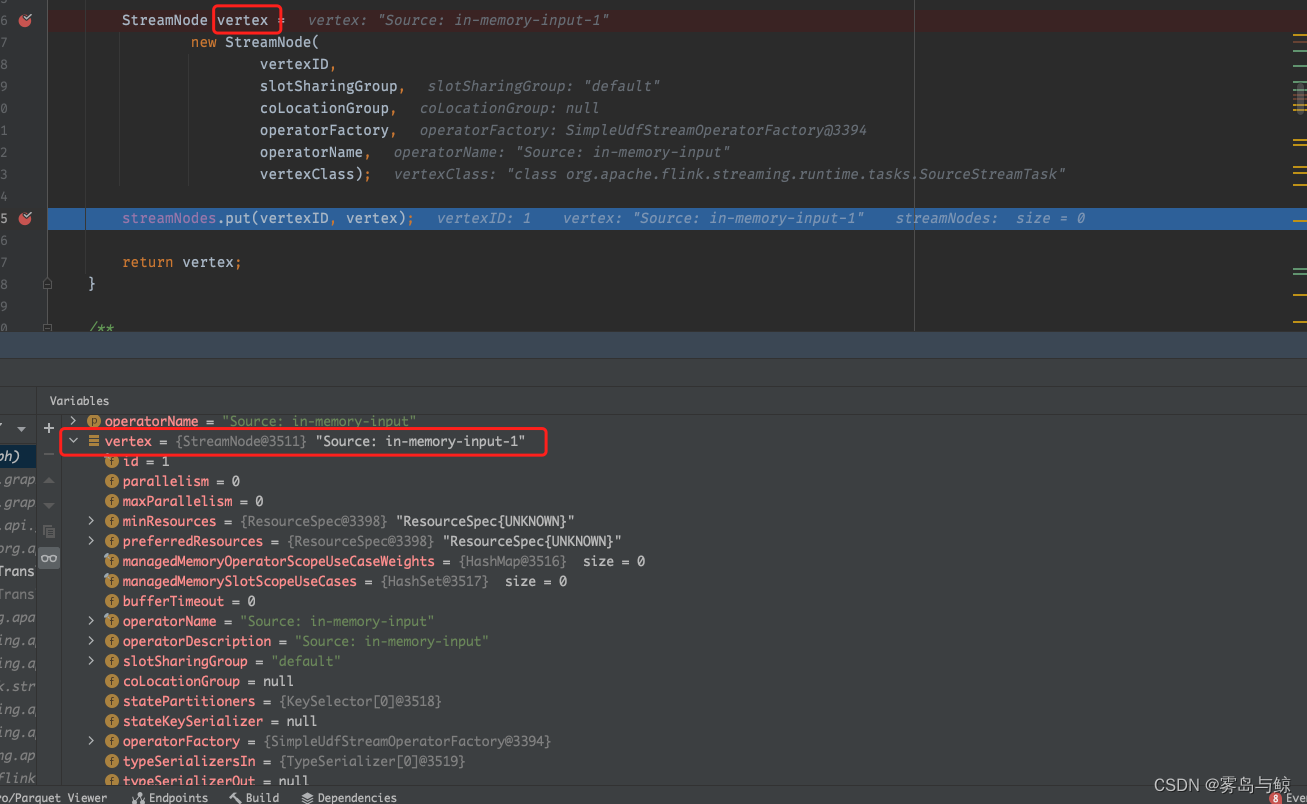Select the 'stateKeySerializer = null' row

coord(211,721)
